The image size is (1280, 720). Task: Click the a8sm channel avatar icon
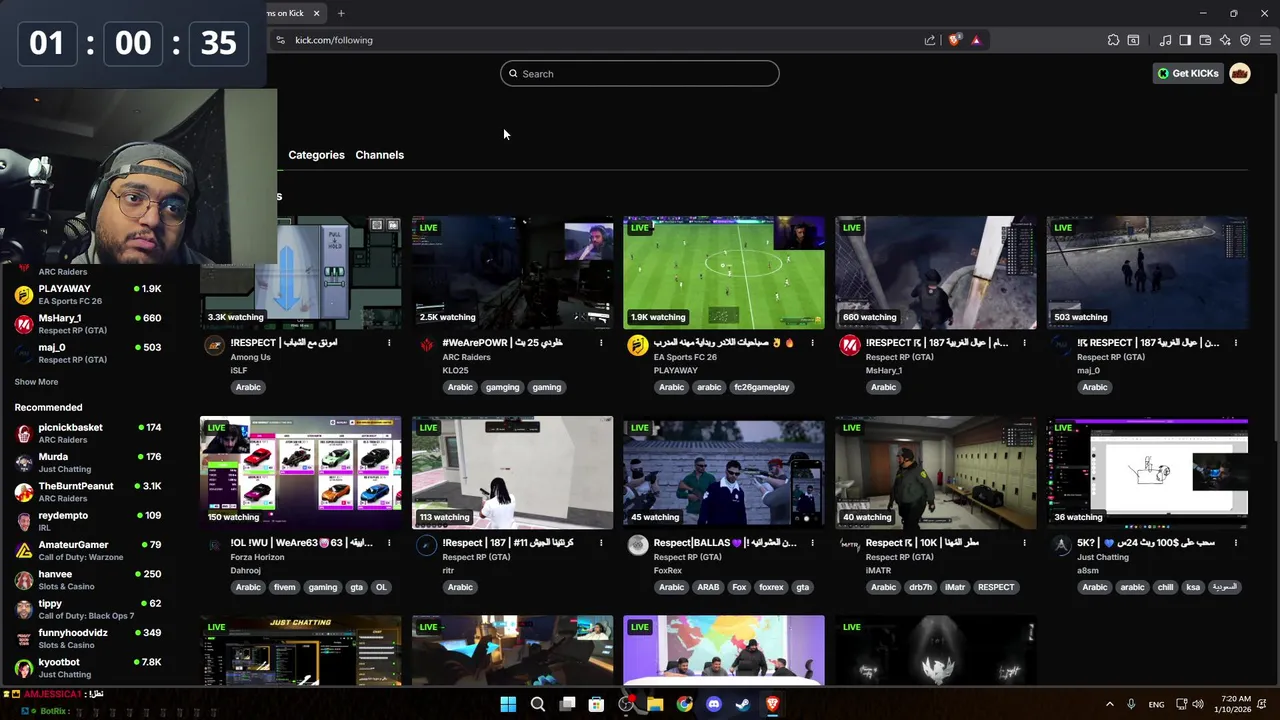(x=1061, y=545)
